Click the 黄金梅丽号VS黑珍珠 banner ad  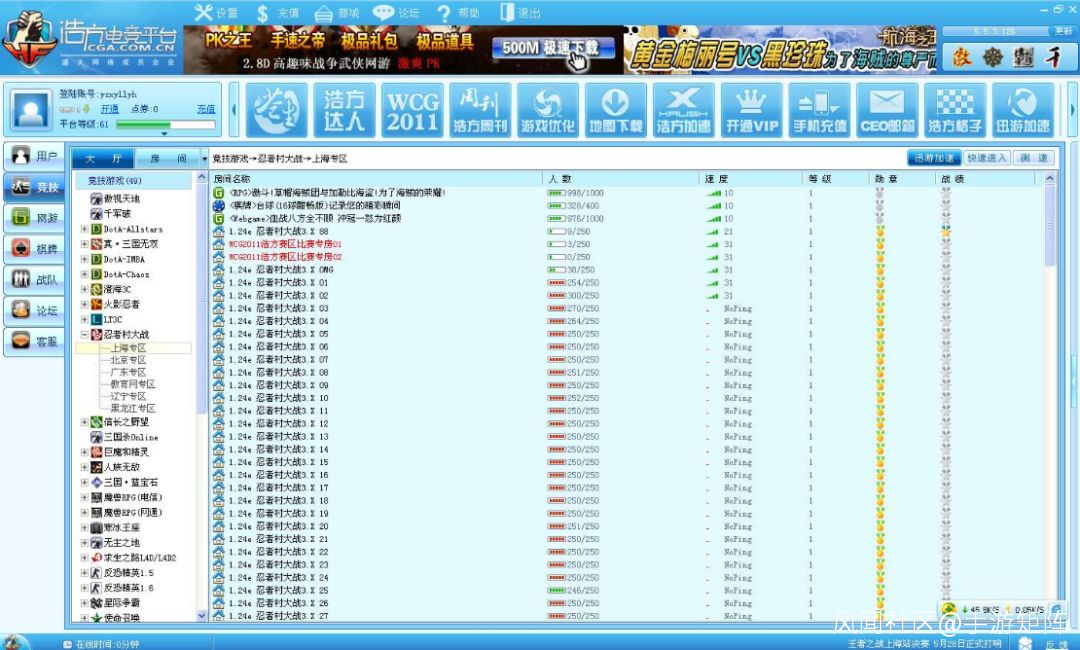click(780, 50)
